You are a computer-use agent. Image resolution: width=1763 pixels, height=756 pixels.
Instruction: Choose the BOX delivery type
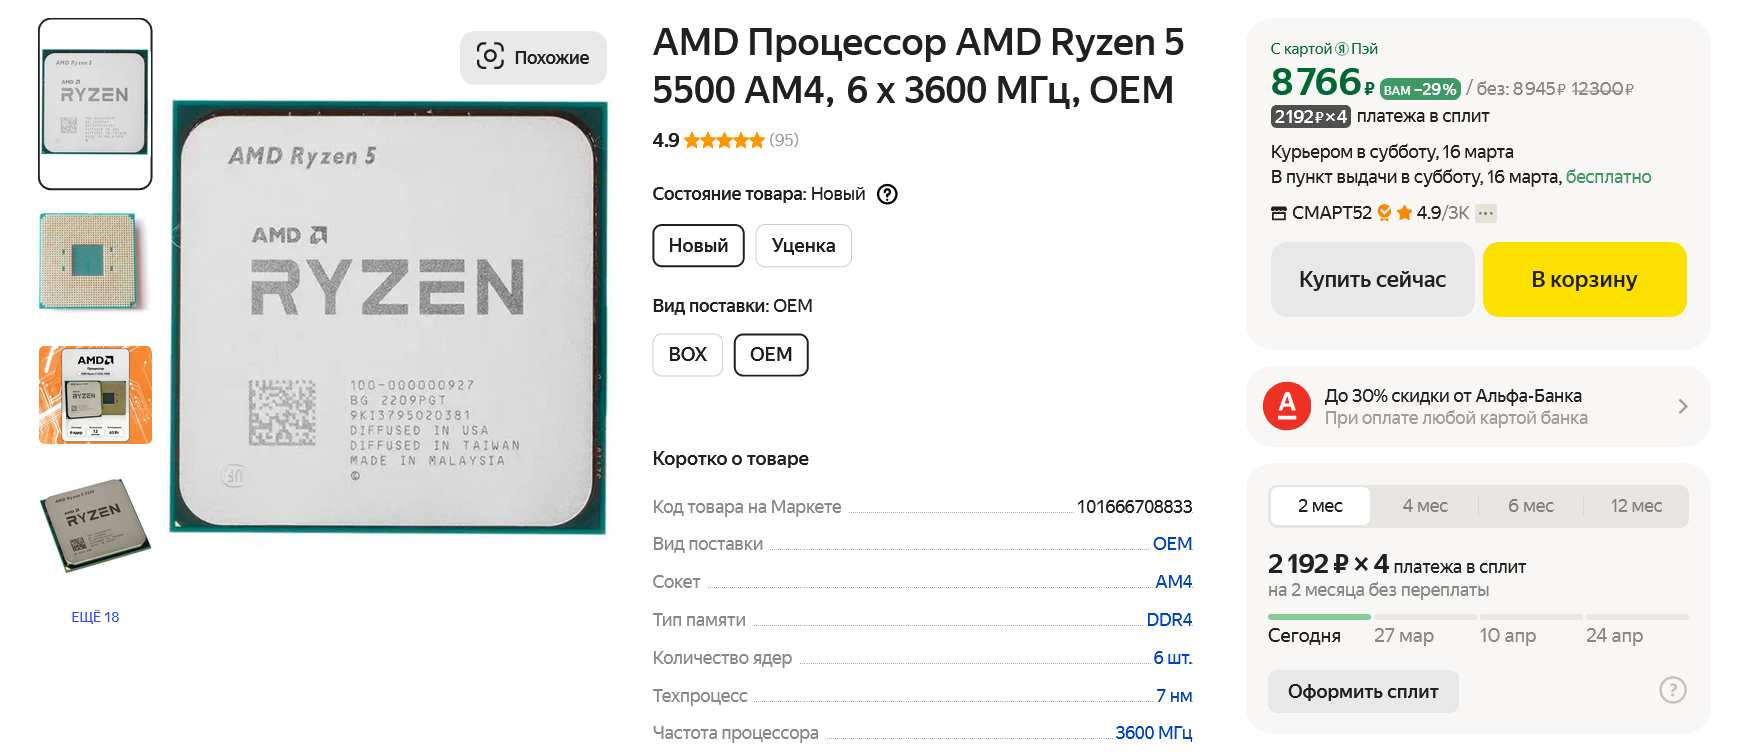687,355
